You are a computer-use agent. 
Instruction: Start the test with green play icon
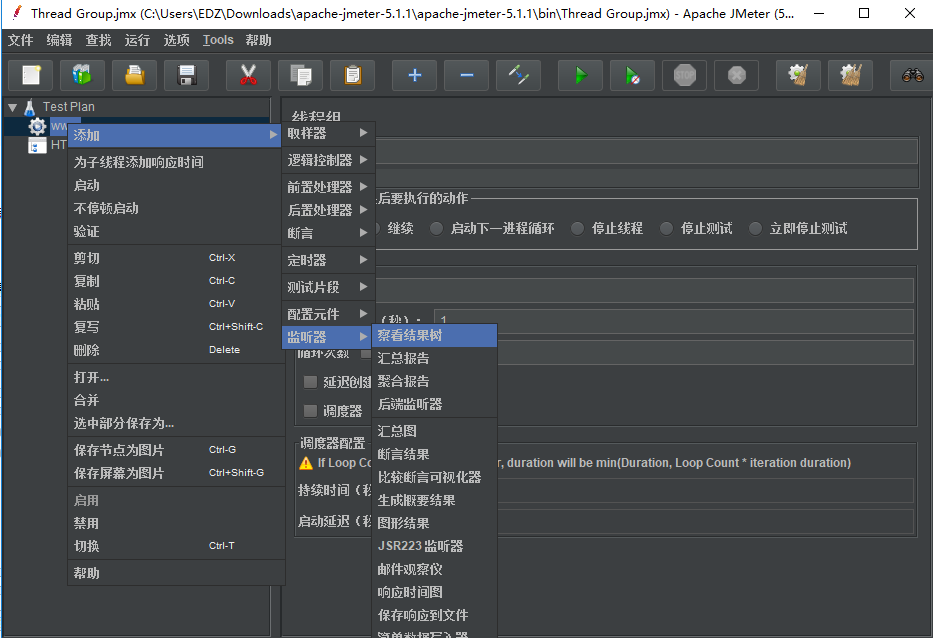pyautogui.click(x=580, y=76)
